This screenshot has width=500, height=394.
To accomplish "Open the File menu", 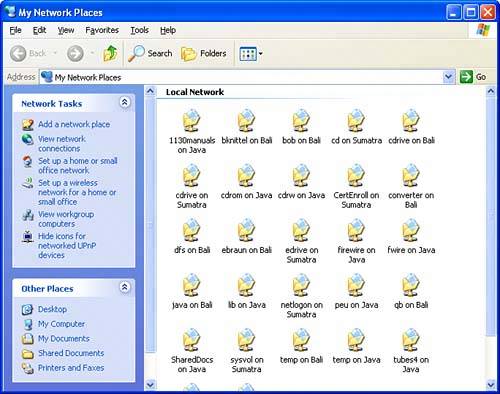I will (x=15, y=30).
